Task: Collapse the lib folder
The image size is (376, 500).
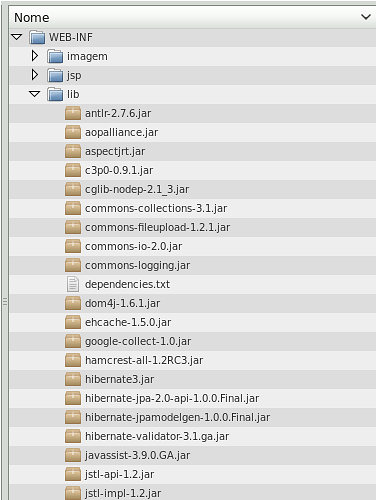Action: 35,94
